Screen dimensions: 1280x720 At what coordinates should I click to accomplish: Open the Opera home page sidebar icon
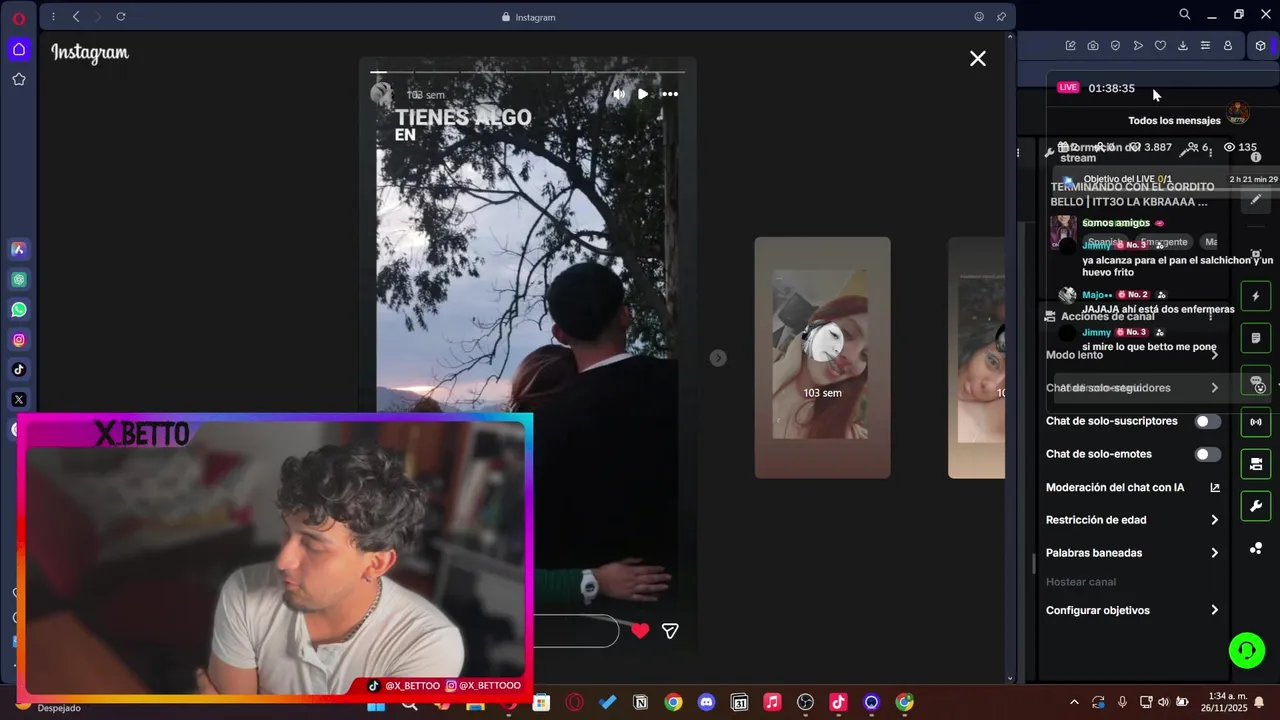tap(19, 49)
